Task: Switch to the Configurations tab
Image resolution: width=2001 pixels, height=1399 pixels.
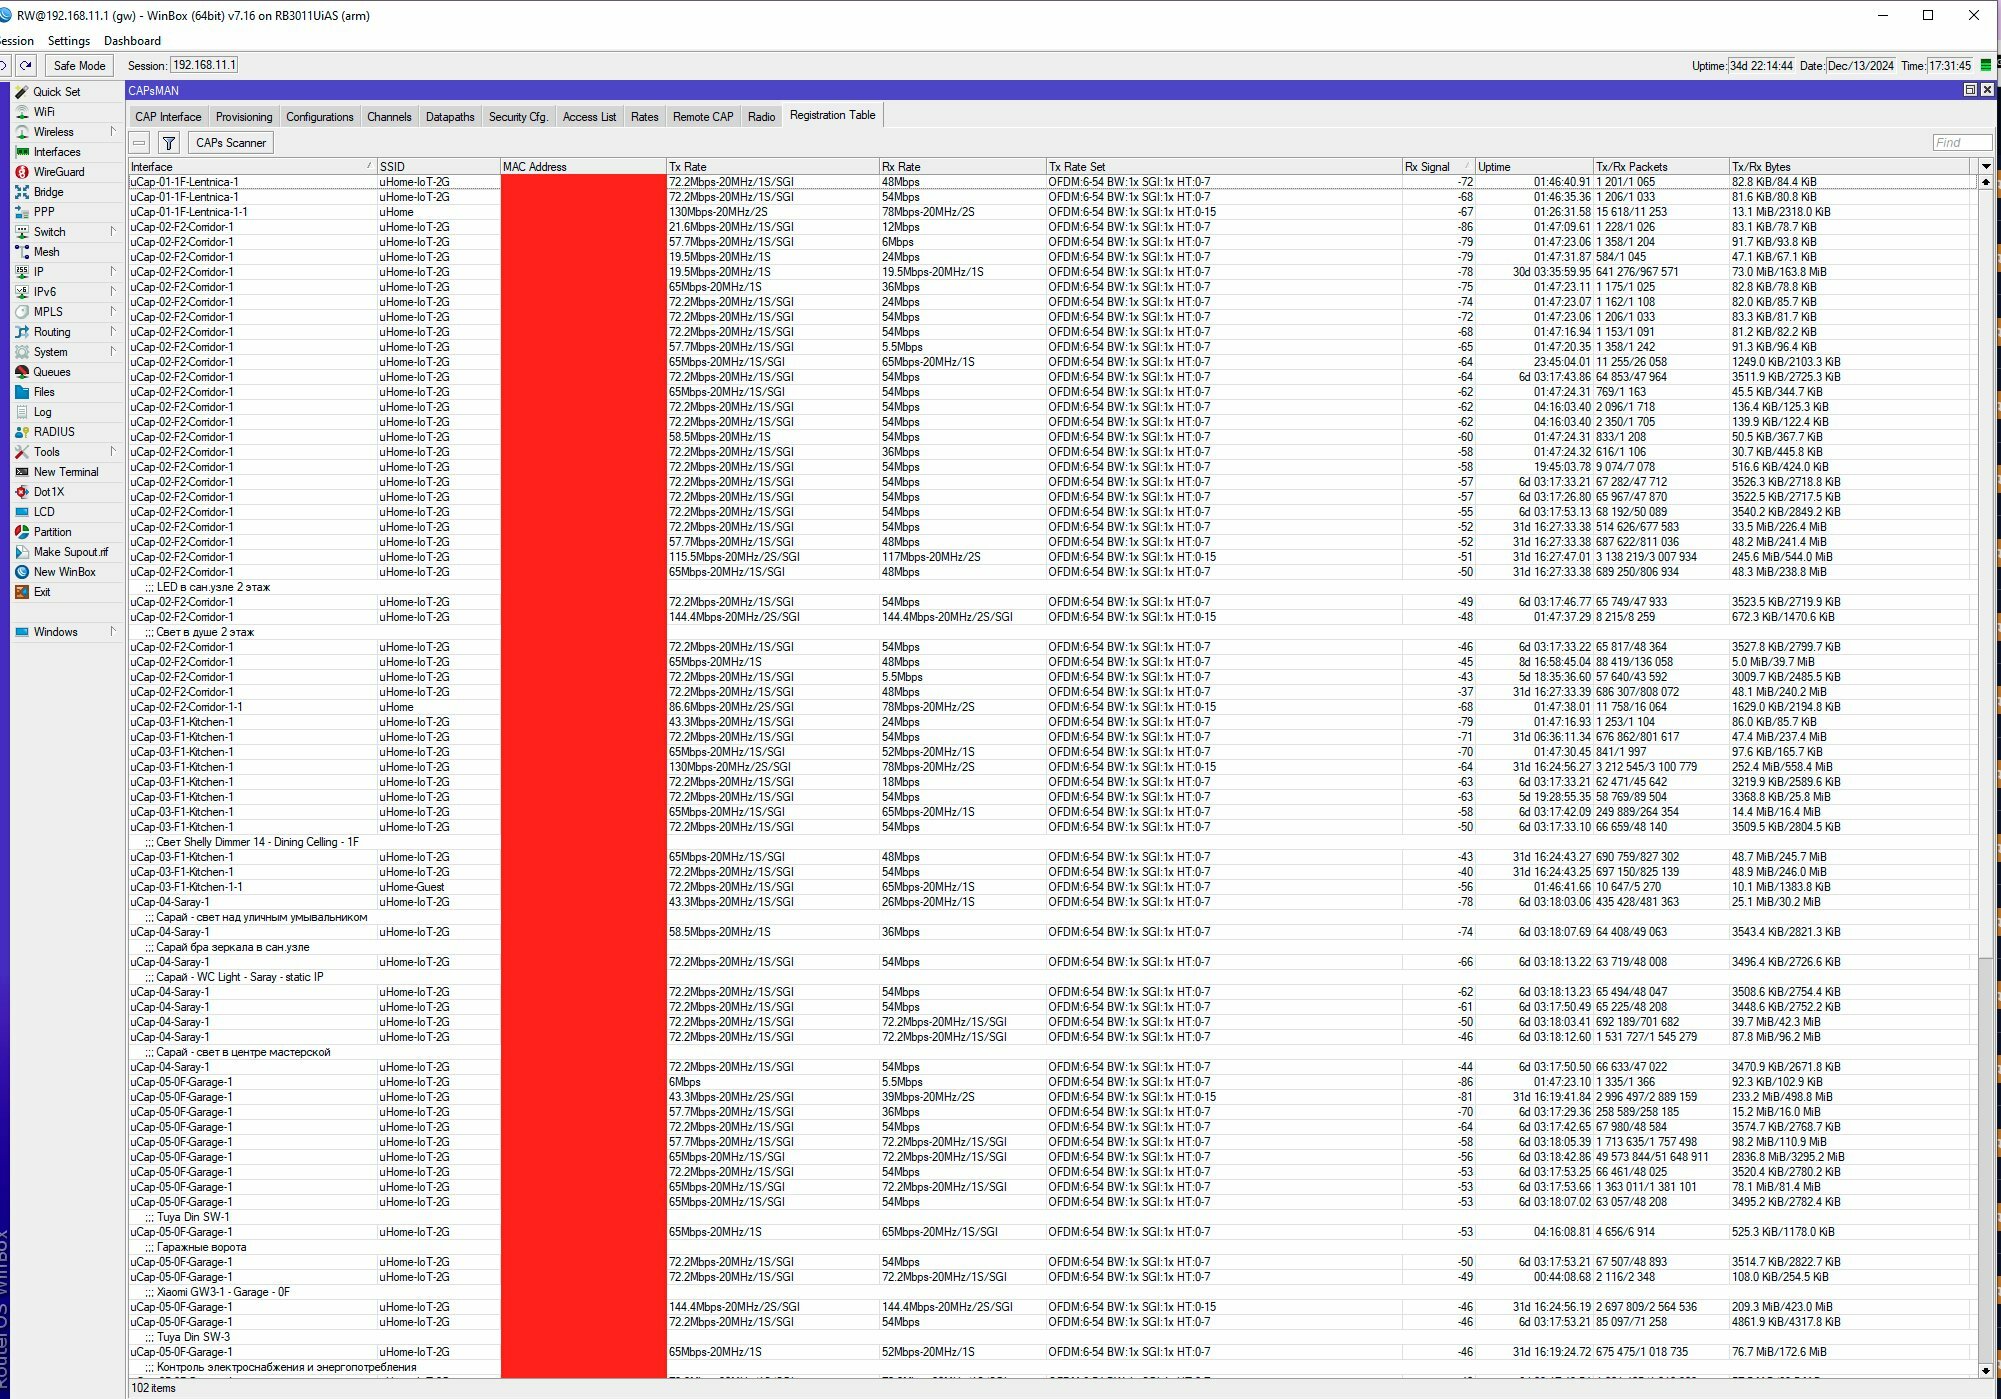Action: (320, 117)
